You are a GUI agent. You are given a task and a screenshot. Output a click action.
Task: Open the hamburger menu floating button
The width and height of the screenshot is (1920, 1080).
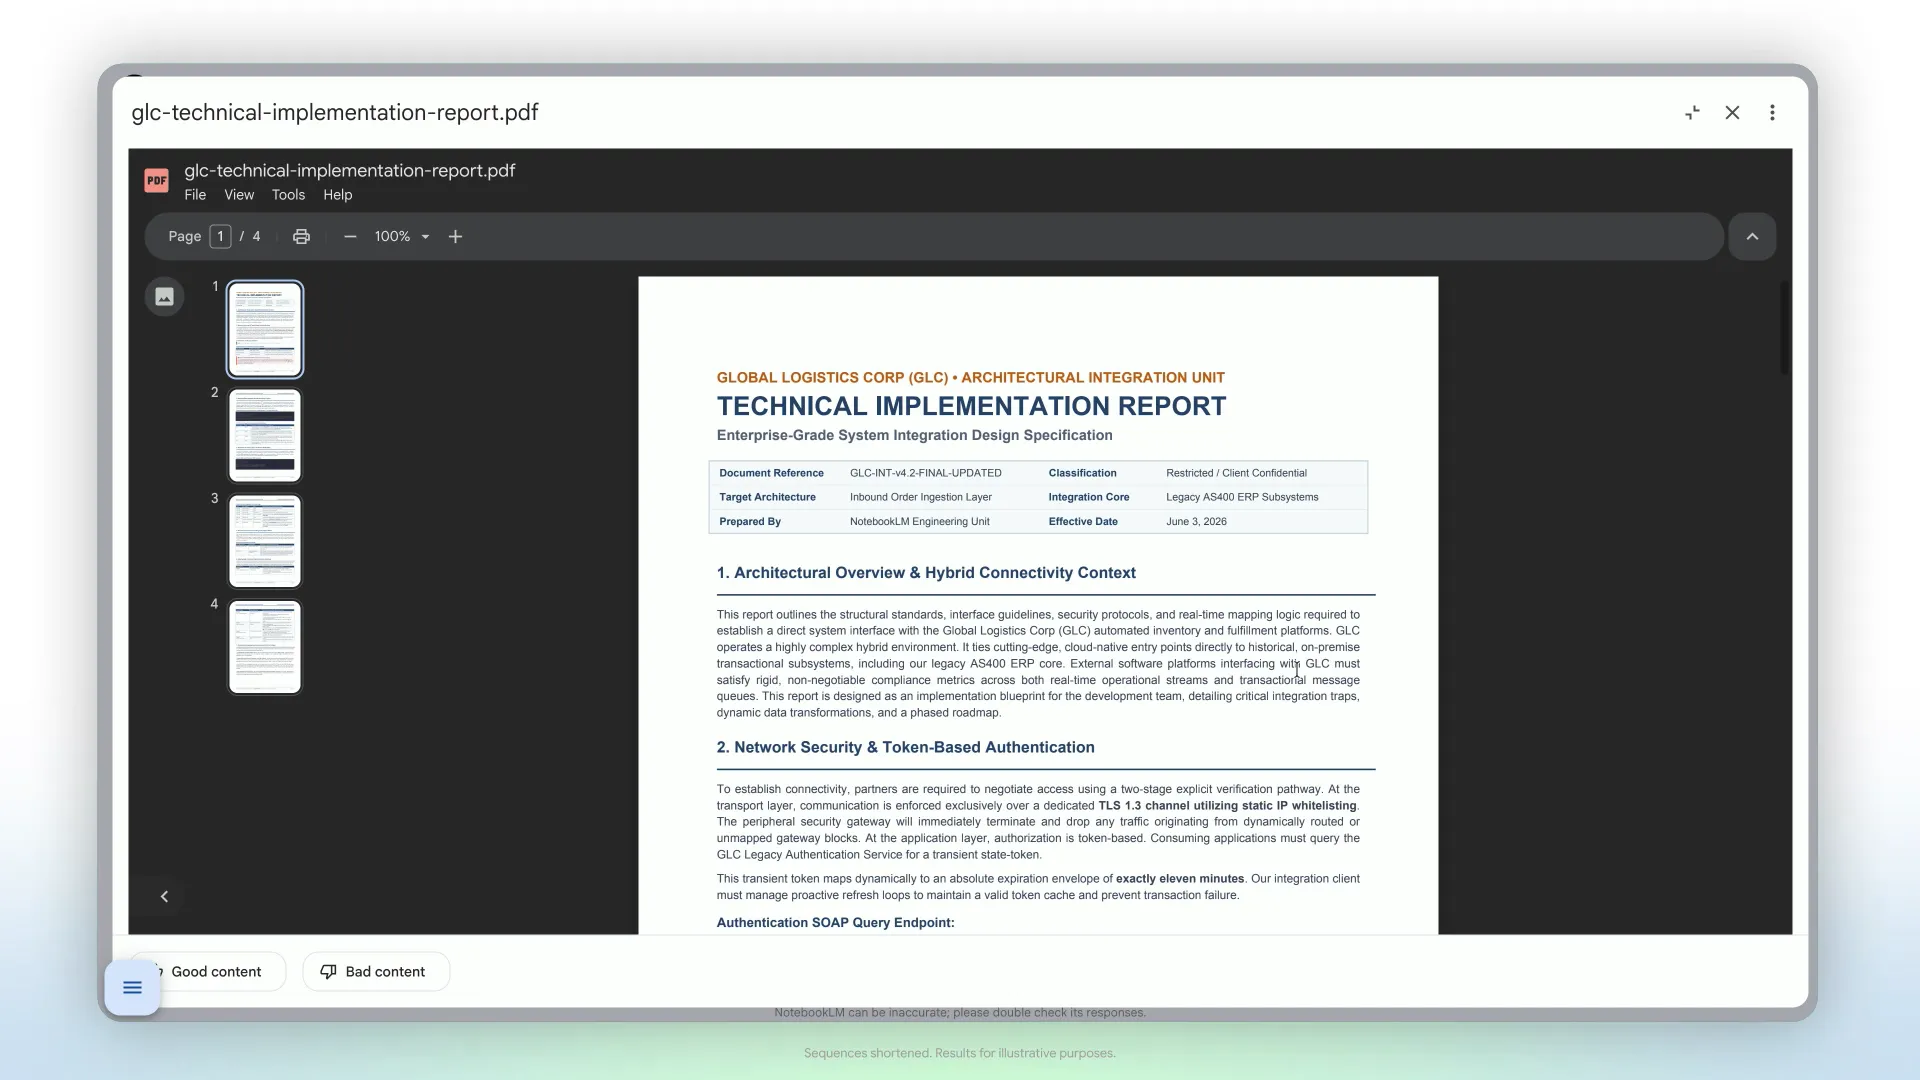pos(132,988)
